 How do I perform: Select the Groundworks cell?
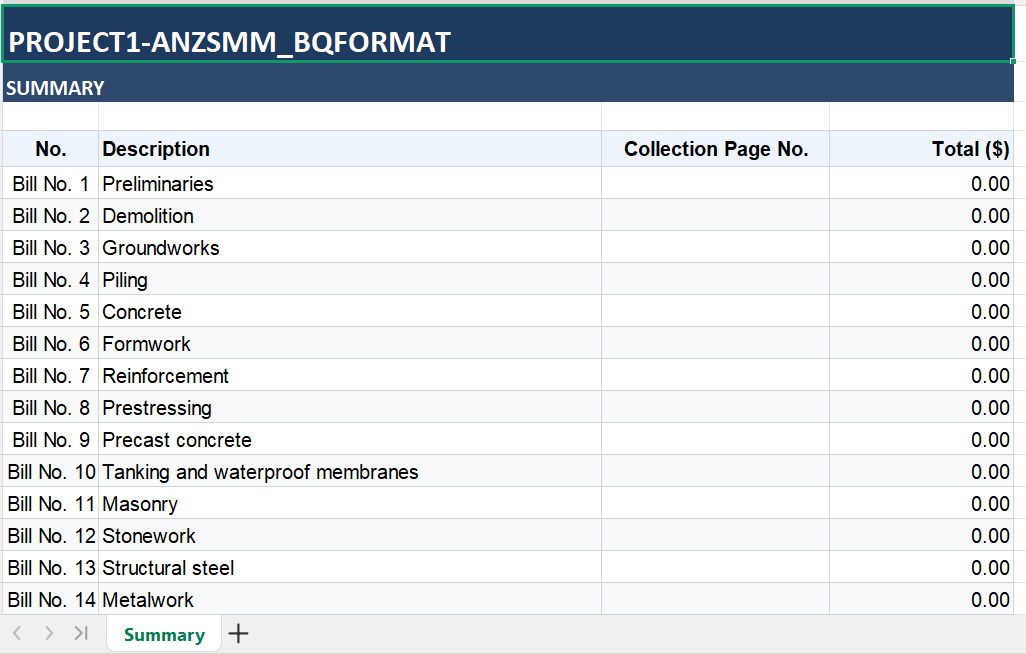point(350,247)
